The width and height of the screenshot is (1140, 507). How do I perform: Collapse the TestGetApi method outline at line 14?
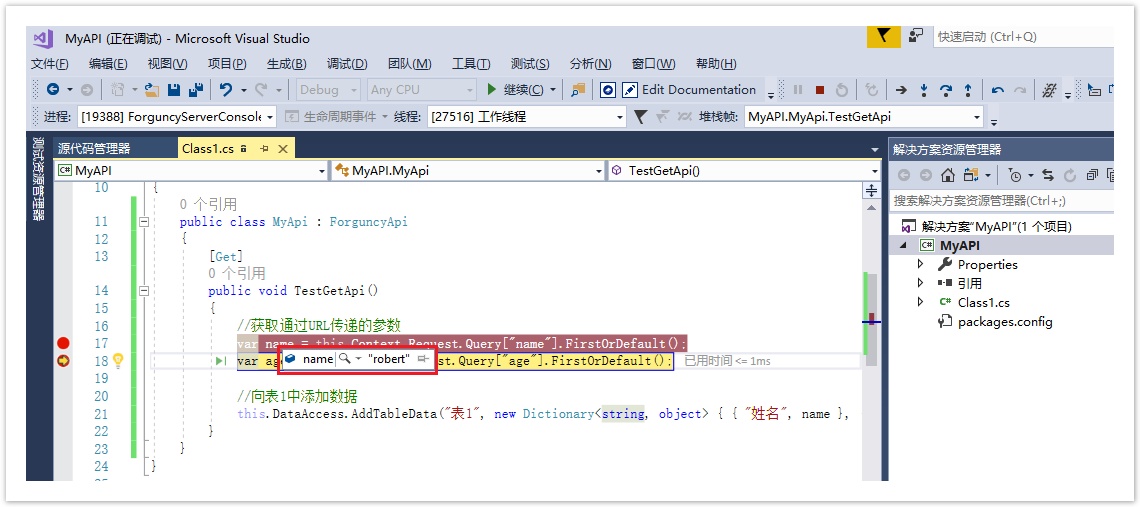143,290
